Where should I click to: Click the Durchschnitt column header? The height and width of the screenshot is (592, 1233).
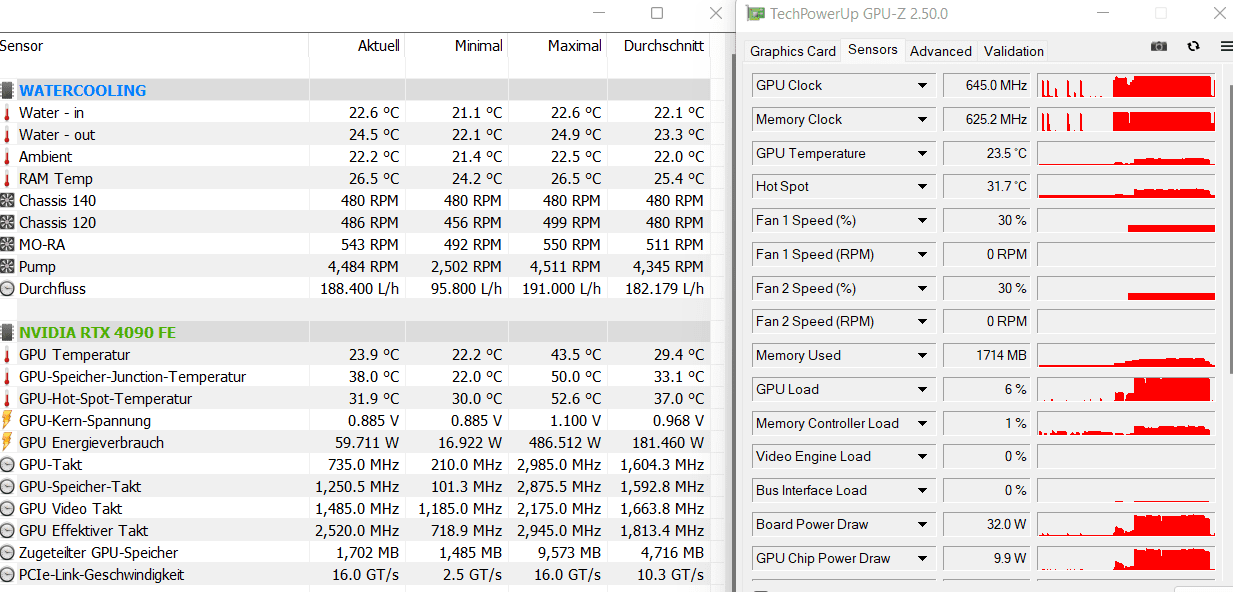tap(663, 46)
